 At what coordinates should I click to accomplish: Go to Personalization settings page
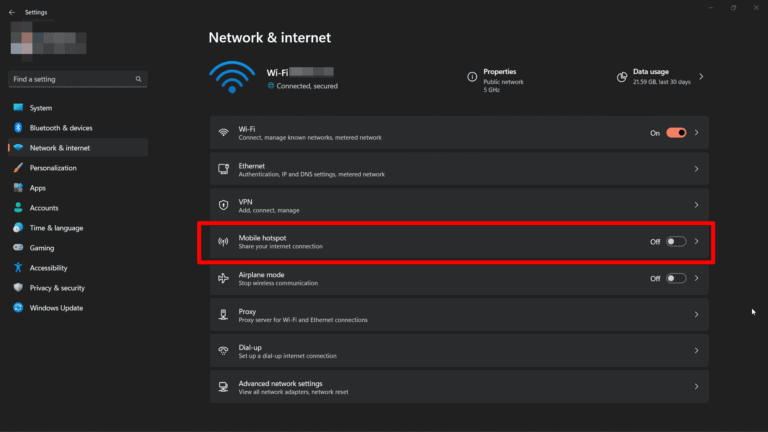(x=52, y=168)
